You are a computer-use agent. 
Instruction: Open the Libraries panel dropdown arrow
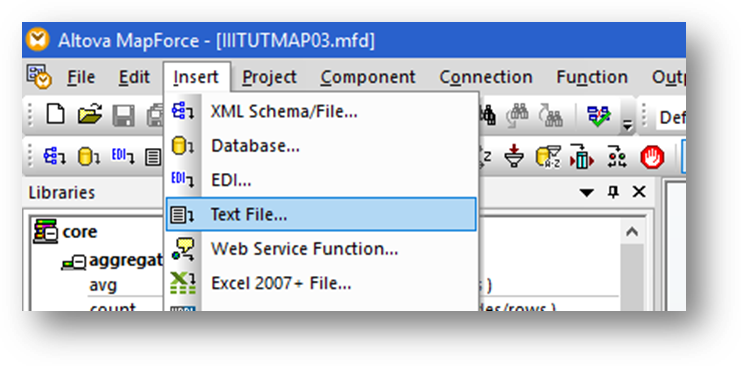point(586,192)
